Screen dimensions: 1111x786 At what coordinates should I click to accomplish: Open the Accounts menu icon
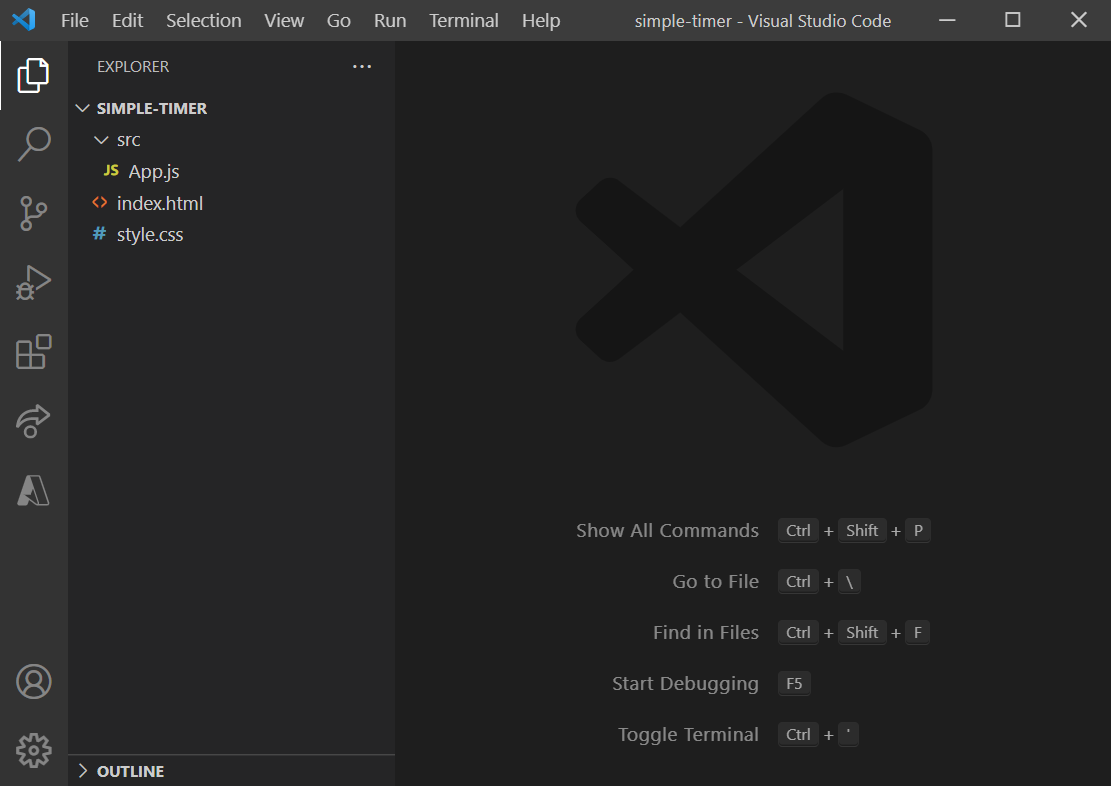(33, 681)
